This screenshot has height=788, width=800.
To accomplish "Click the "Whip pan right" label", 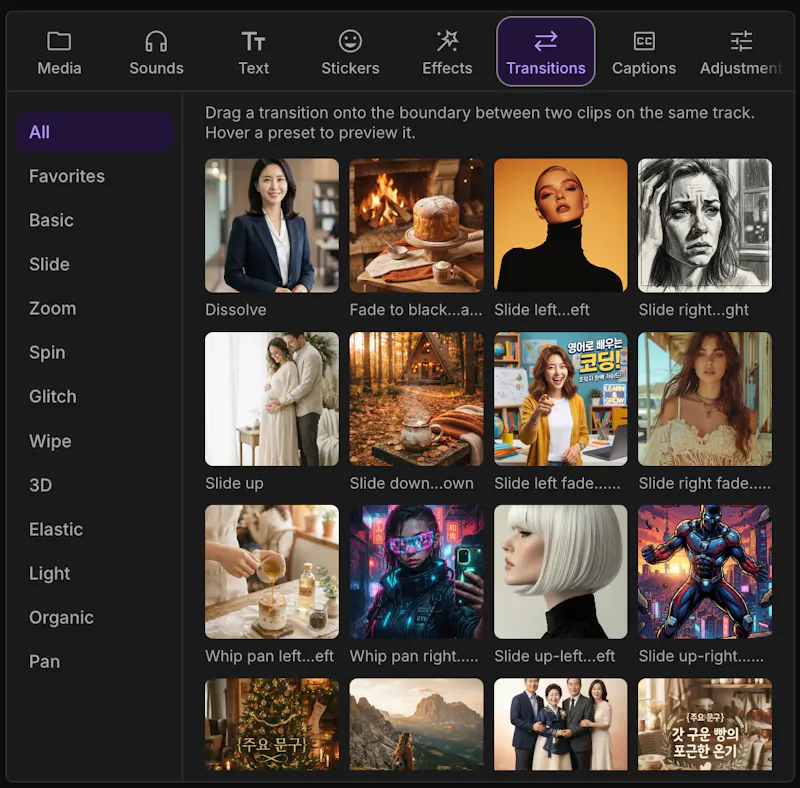I will (x=414, y=656).
